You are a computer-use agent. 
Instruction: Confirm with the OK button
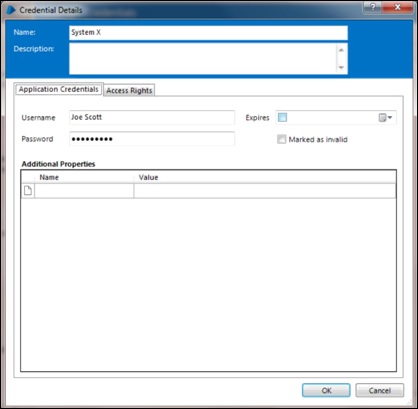pos(326,390)
